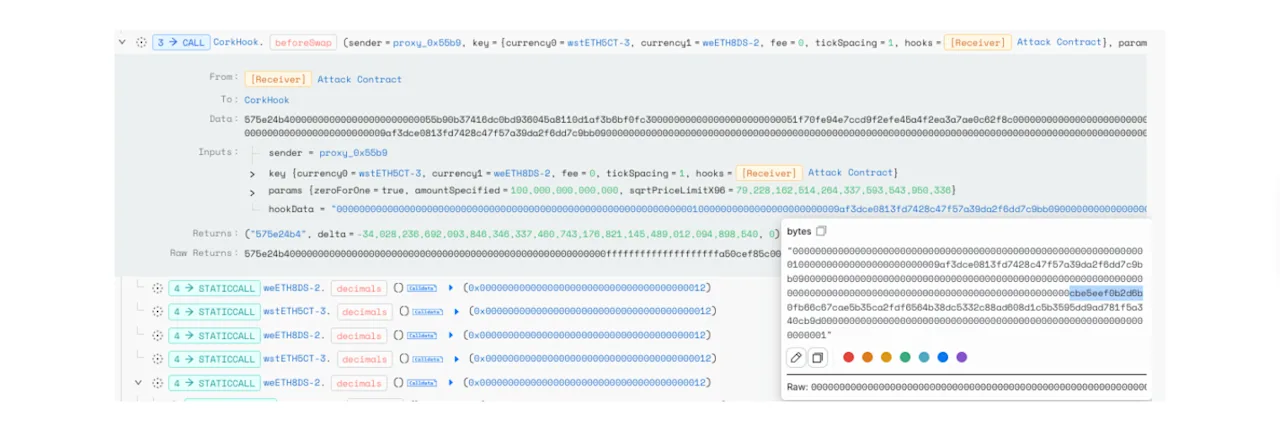
Task: Expand return arrow in fourth STATICCALL row
Action: pyautogui.click(x=457, y=358)
